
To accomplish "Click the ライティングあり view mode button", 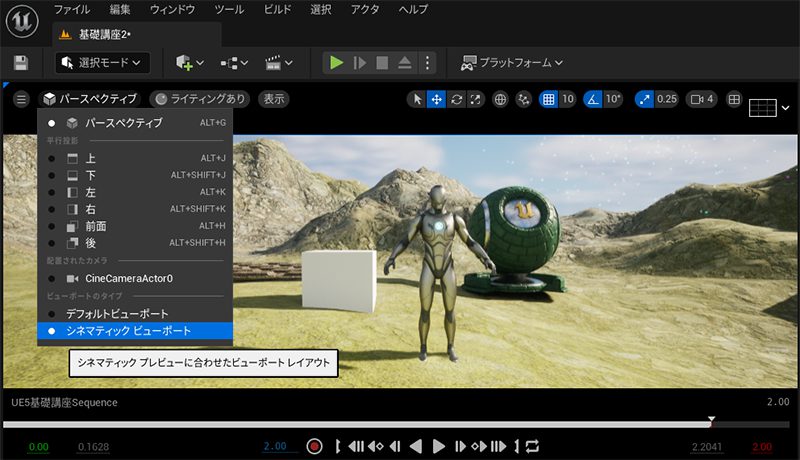I will click(200, 99).
